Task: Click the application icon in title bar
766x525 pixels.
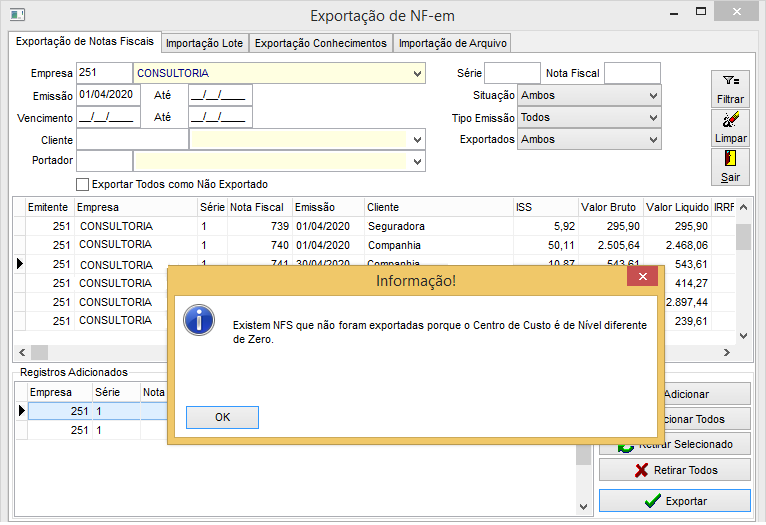Action: point(15,15)
